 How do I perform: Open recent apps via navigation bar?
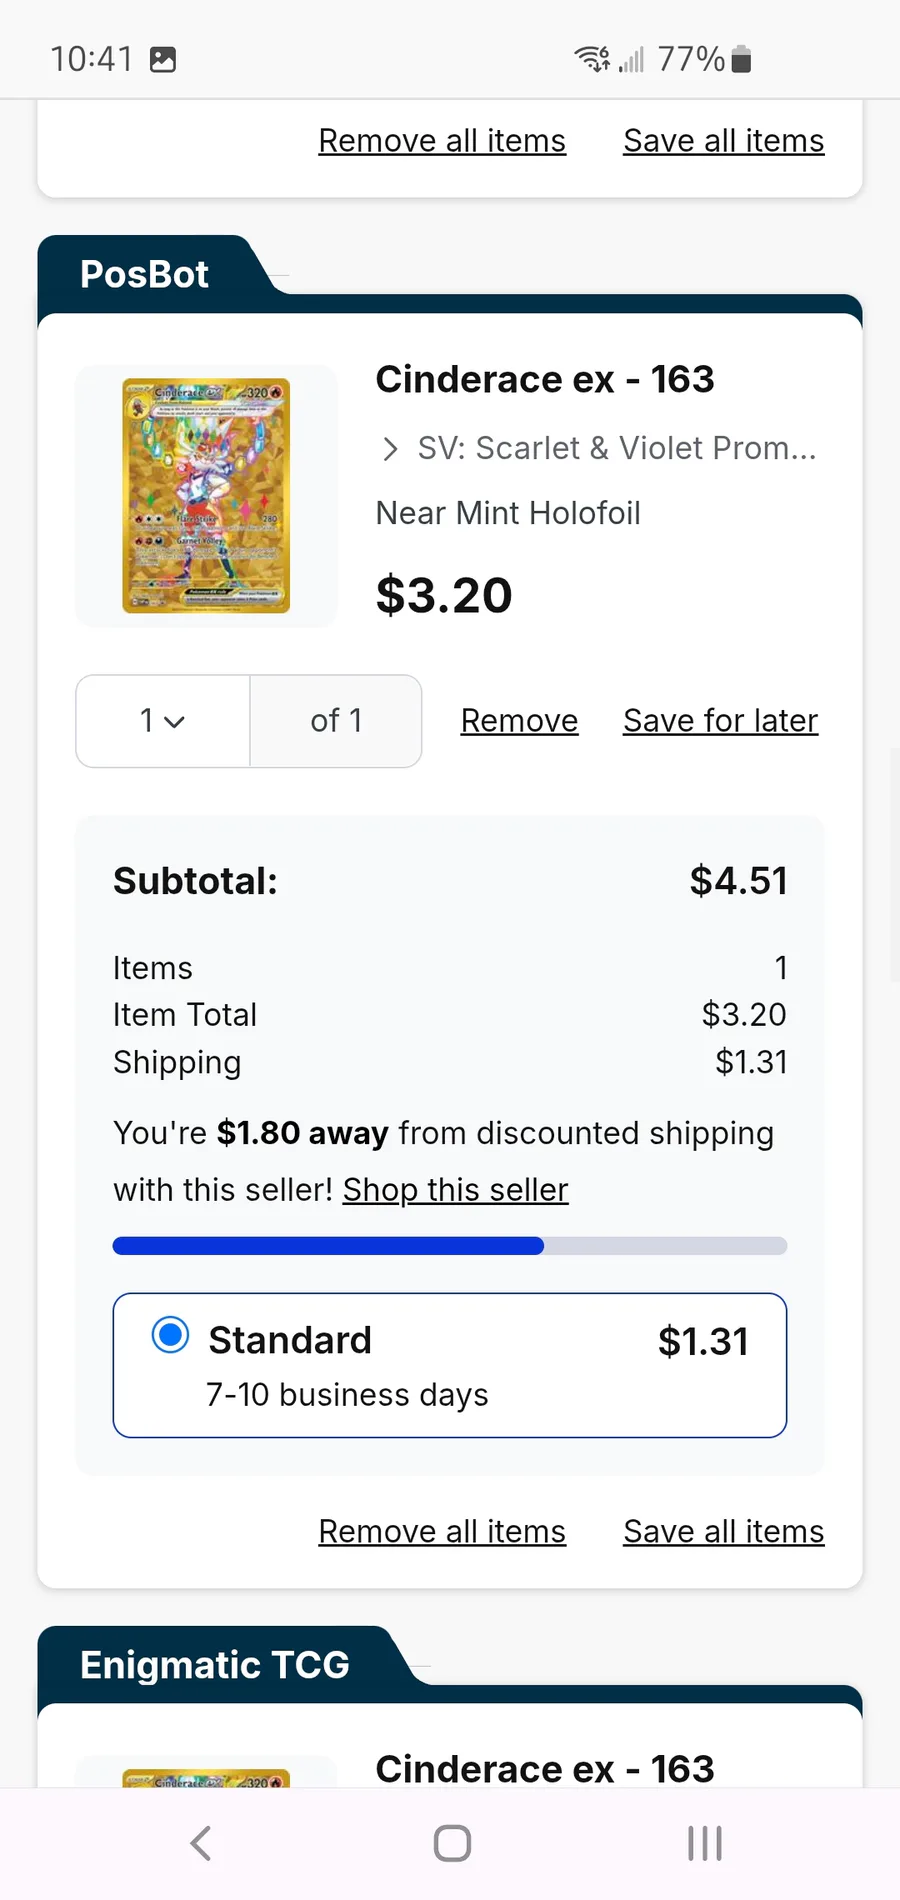click(x=704, y=1843)
